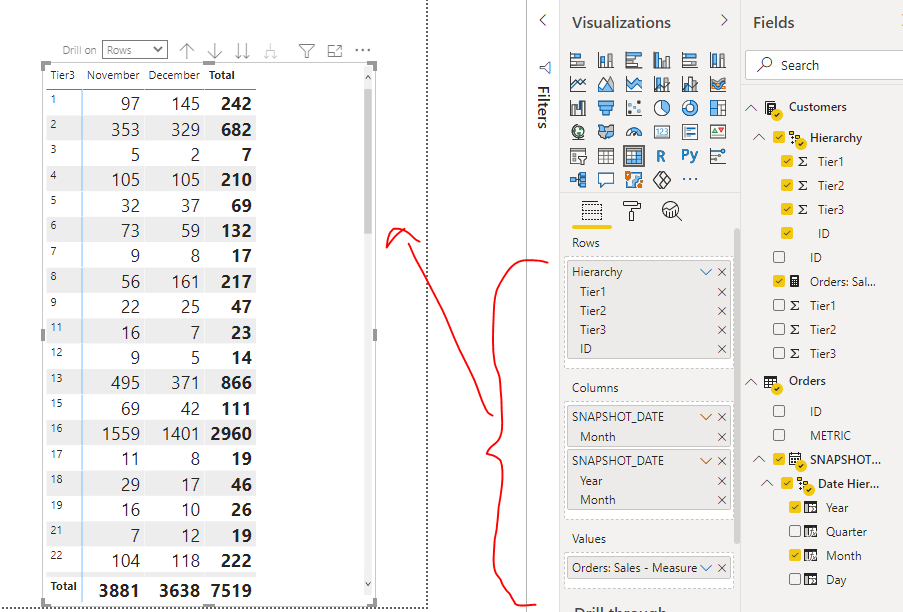Expand the Filters pane chevron
903x612 pixels.
542,21
